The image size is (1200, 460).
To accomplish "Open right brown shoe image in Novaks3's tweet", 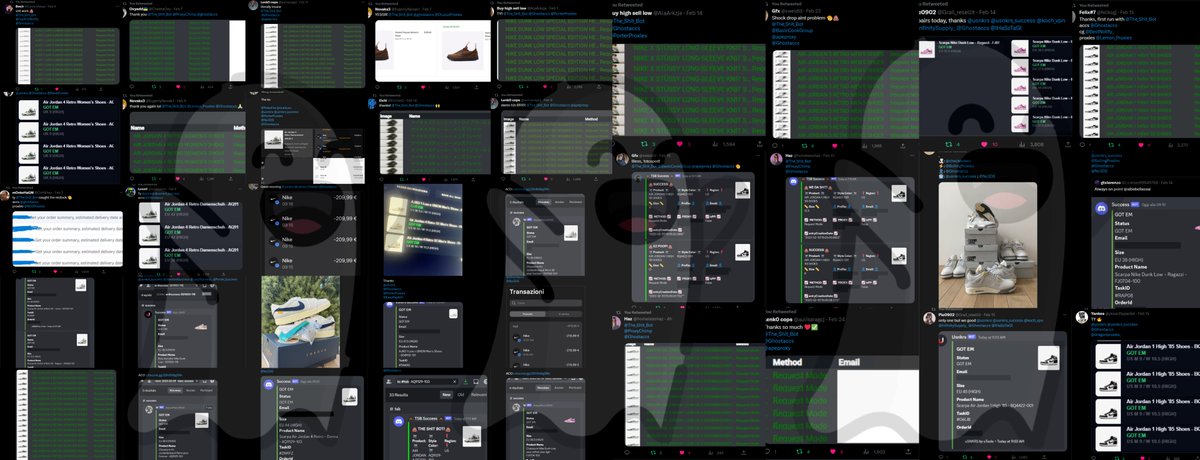I will pos(463,50).
